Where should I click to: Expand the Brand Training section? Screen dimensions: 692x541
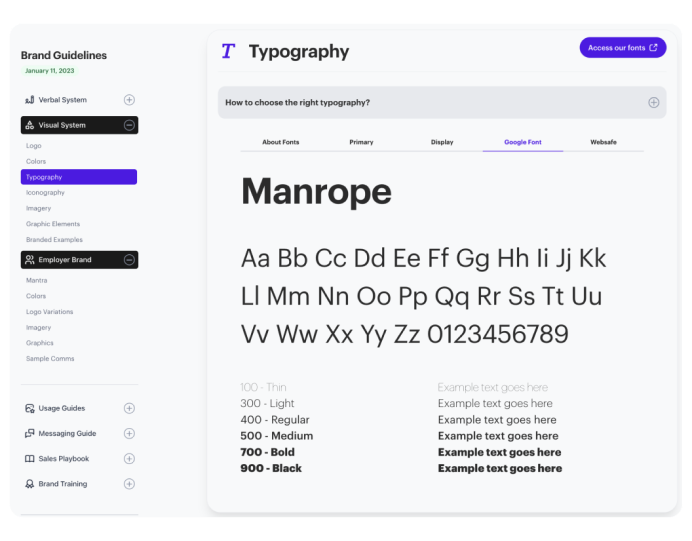(x=129, y=484)
